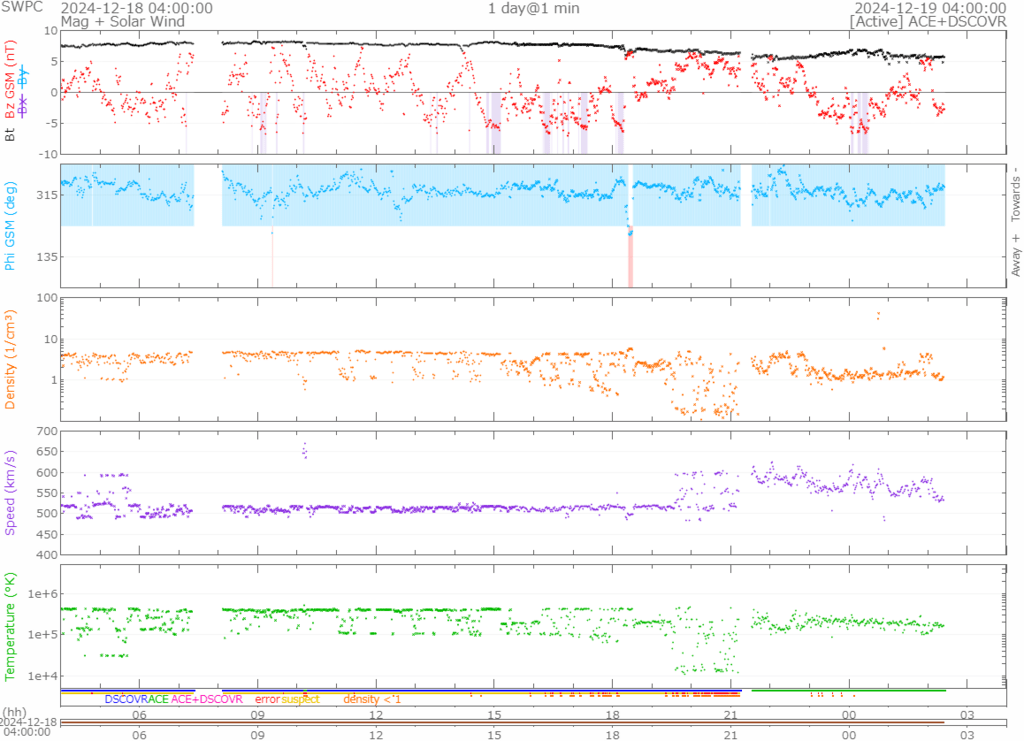Click the yellow 'suspect' legend entry
This screenshot has height=741, width=1024.
click(300, 699)
